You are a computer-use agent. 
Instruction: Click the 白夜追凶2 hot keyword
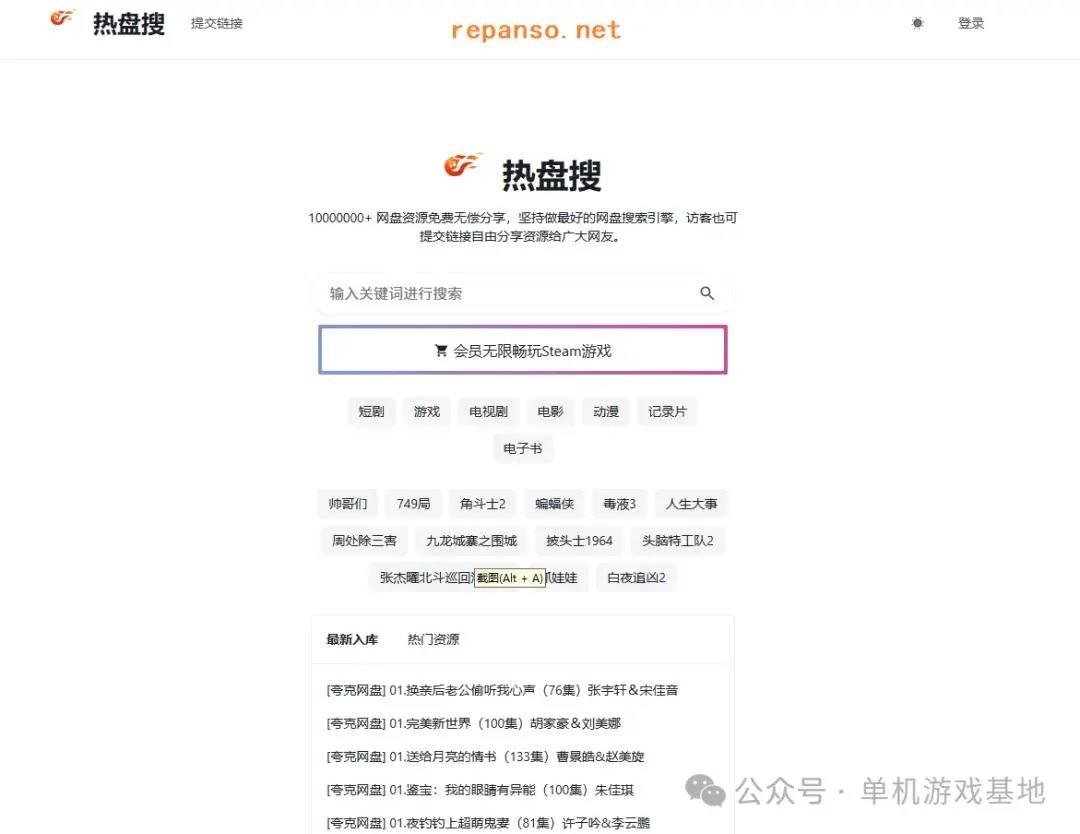pyautogui.click(x=636, y=578)
